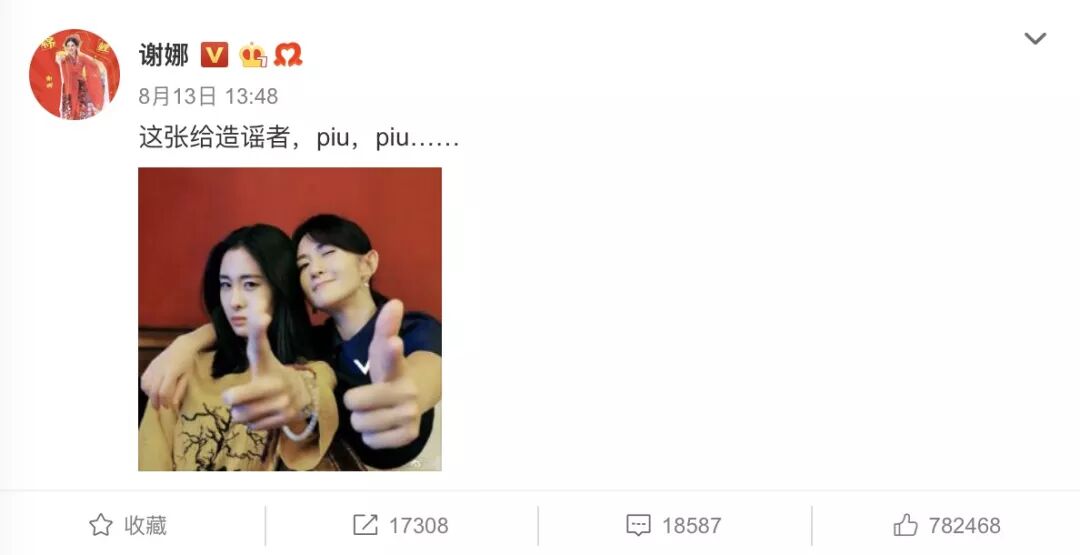Open reposts count 17308

(x=419, y=526)
